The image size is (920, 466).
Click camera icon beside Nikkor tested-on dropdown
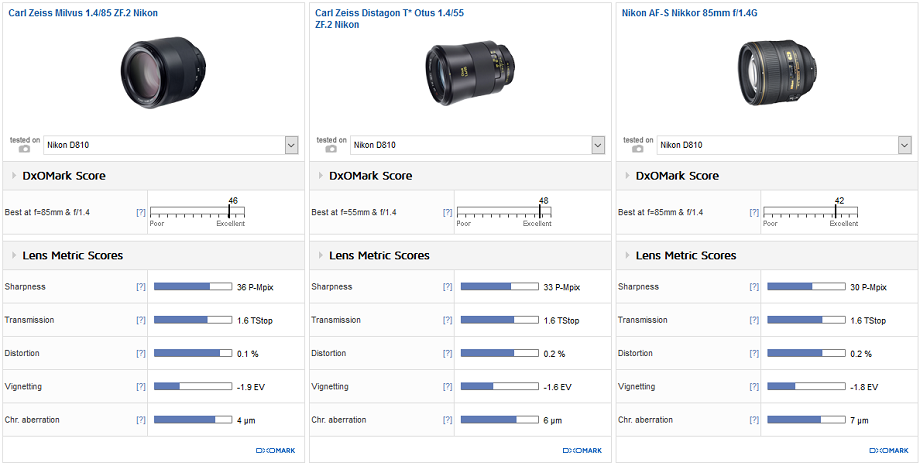click(x=638, y=149)
